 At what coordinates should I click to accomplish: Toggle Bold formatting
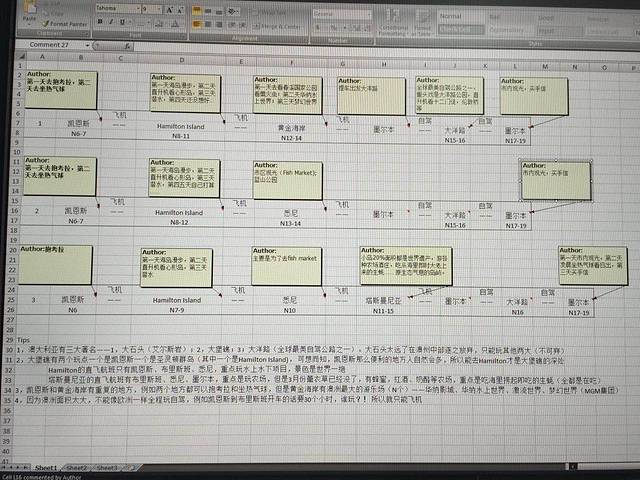100,22
